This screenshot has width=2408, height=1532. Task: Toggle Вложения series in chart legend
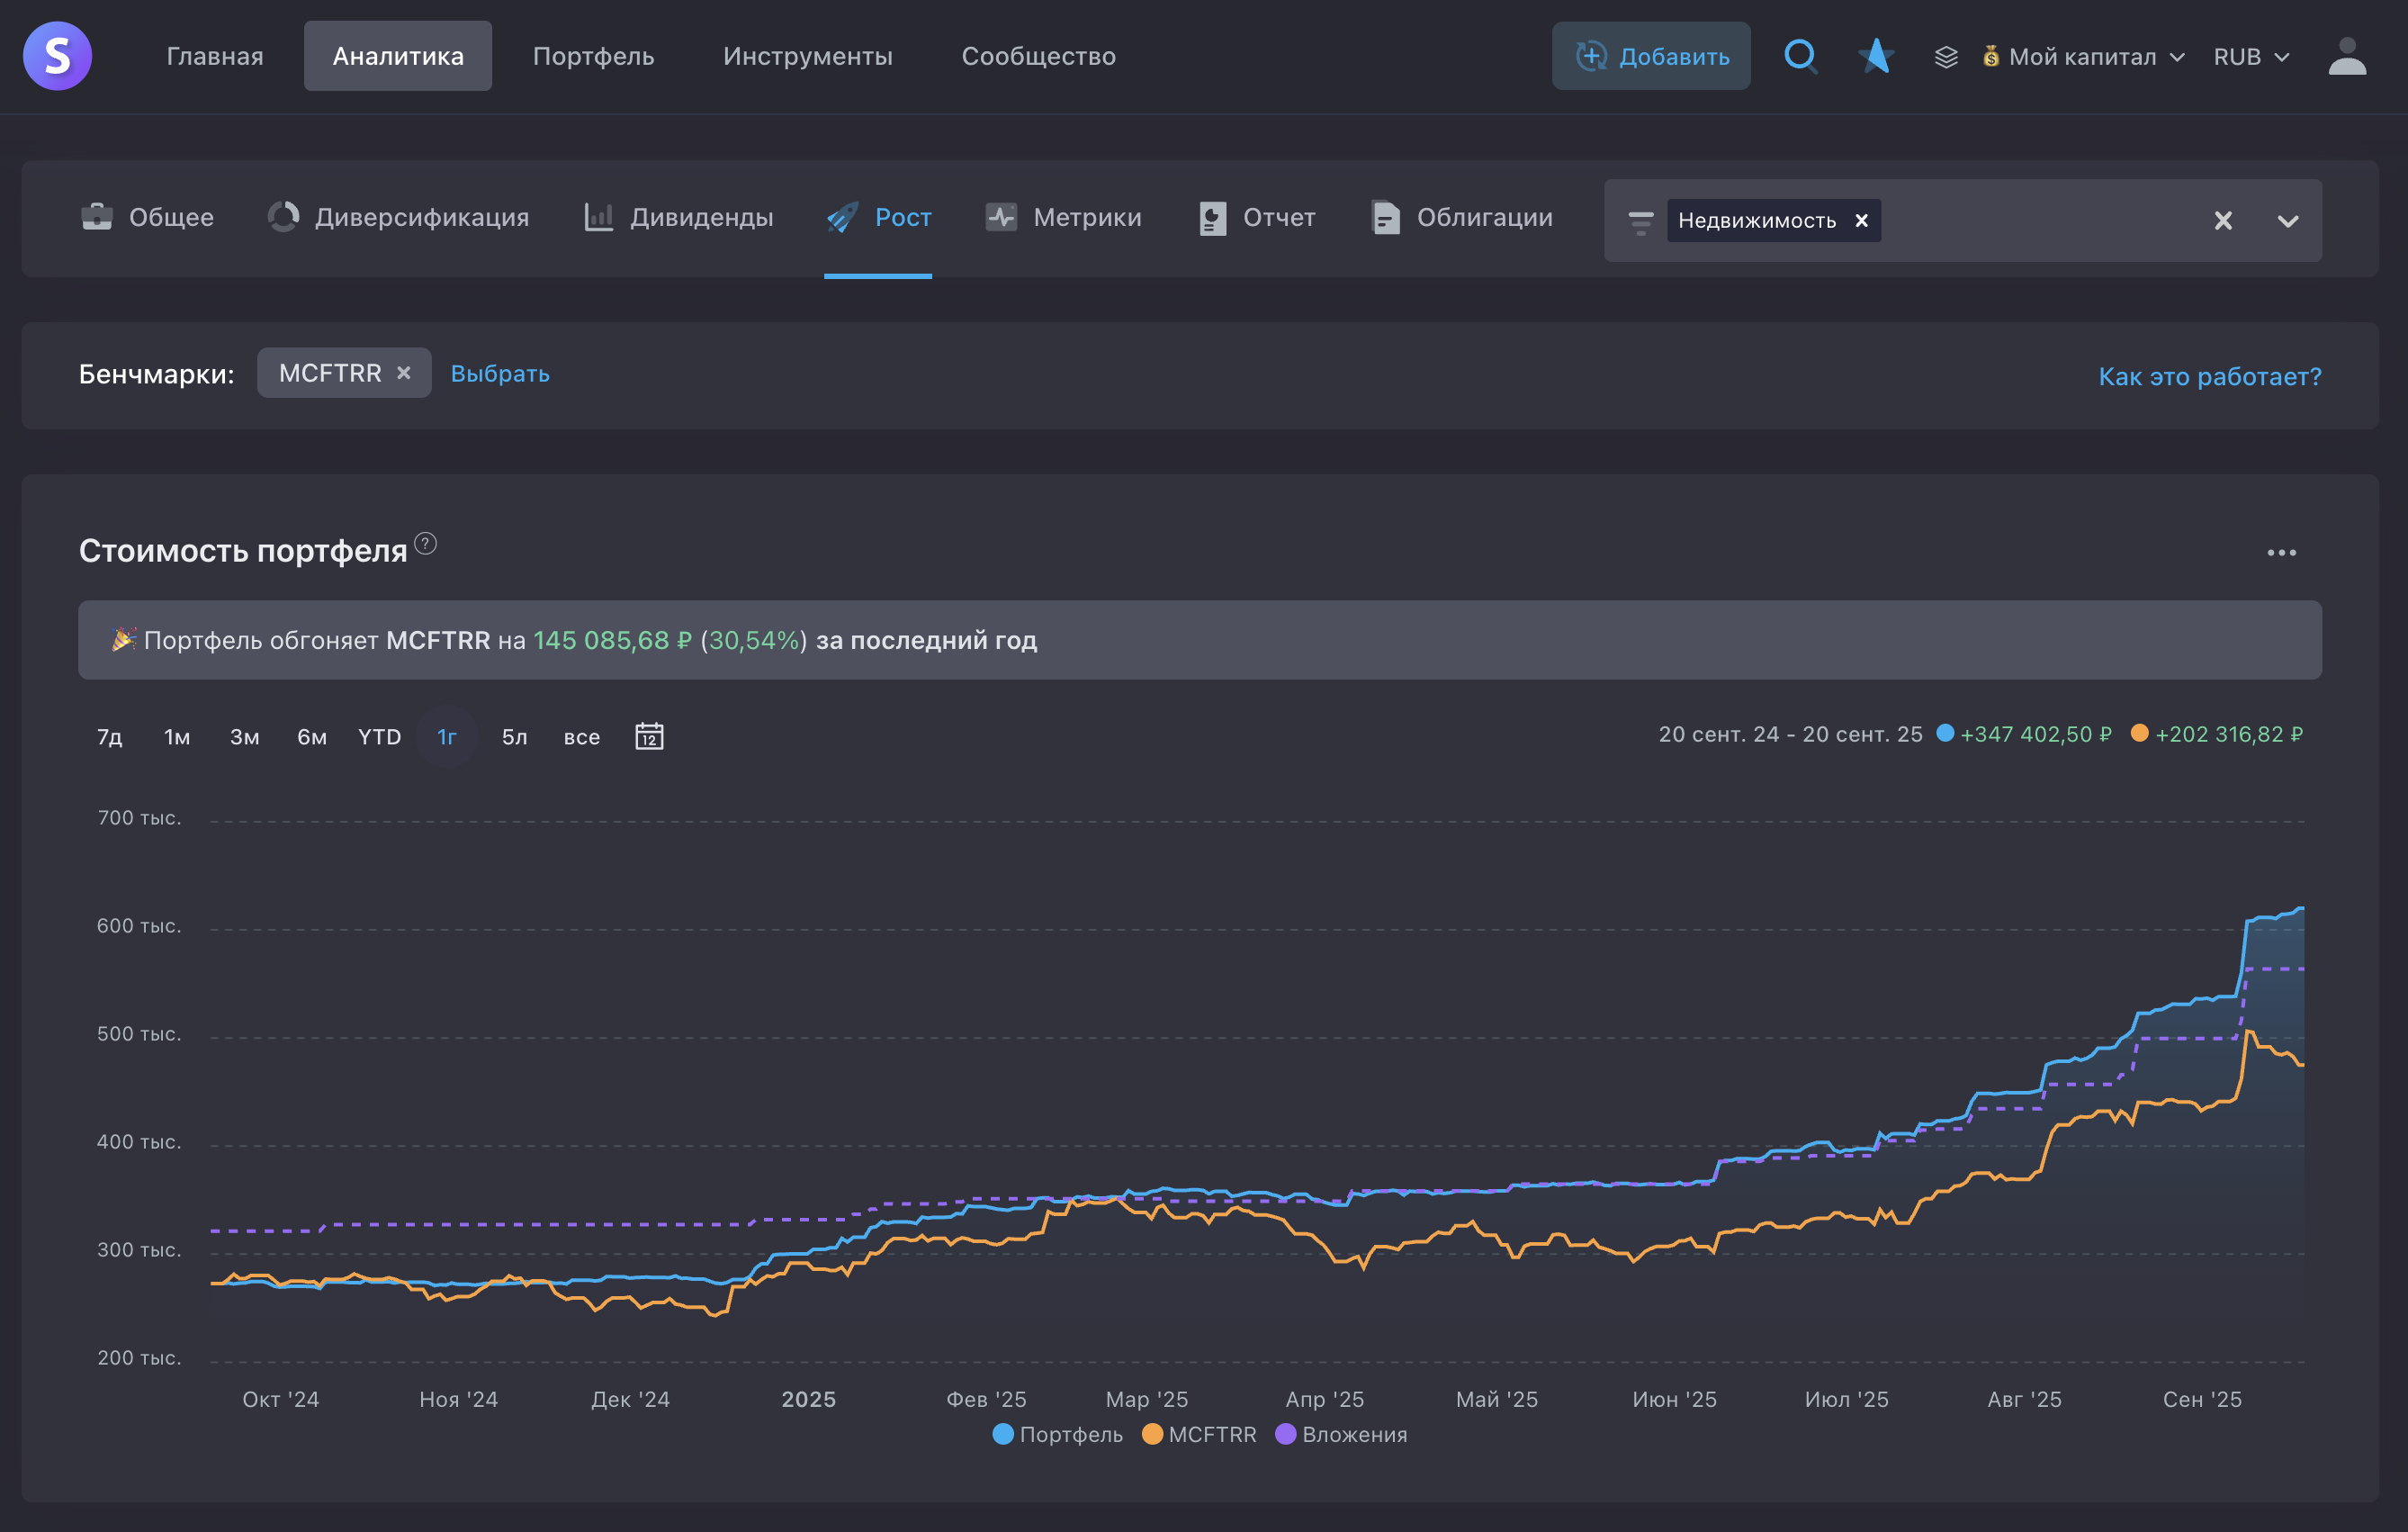pyautogui.click(x=1341, y=1434)
